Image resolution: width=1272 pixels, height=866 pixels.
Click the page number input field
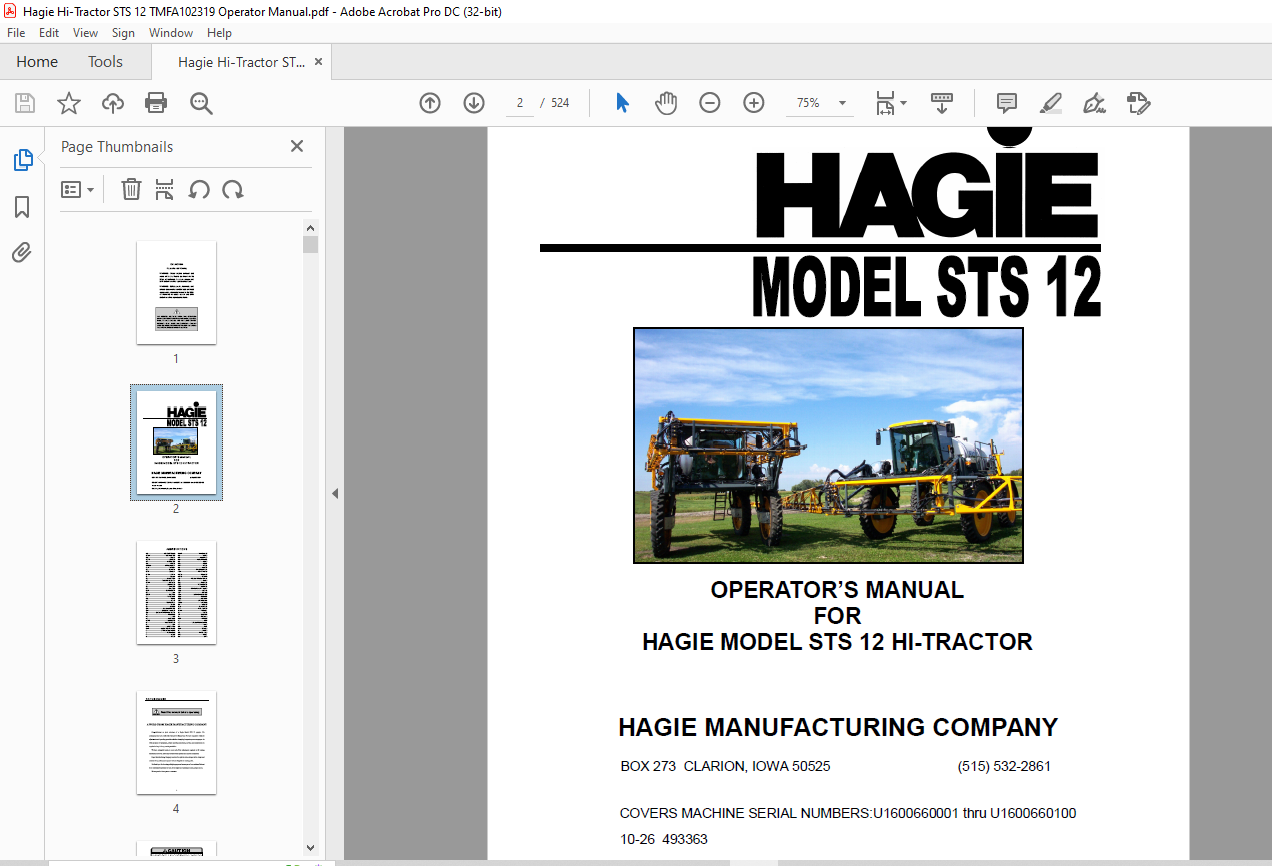point(520,103)
